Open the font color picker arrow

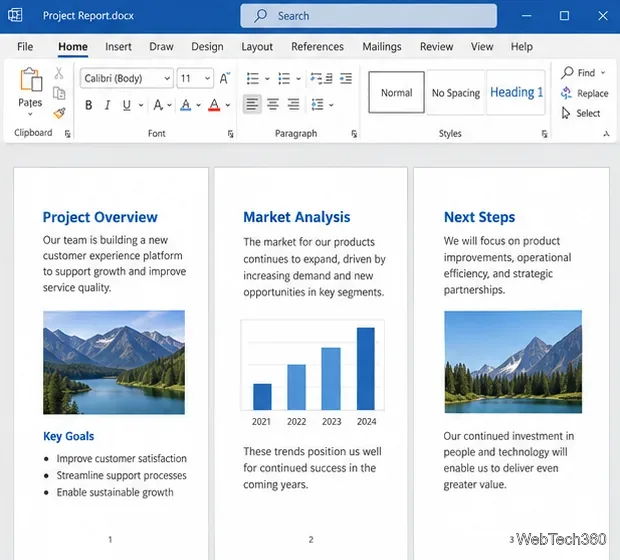pos(228,105)
